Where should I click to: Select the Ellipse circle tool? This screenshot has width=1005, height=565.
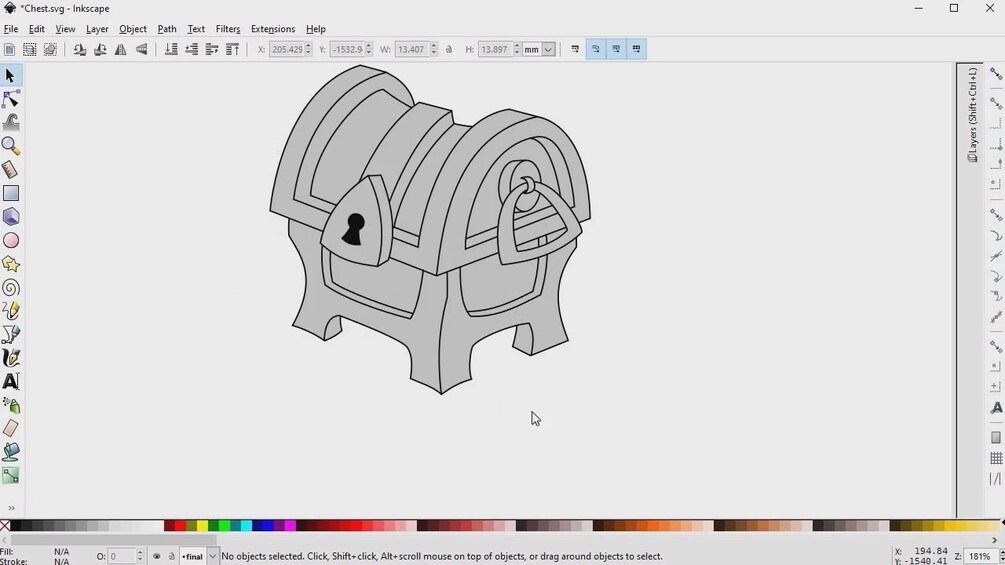click(x=10, y=240)
